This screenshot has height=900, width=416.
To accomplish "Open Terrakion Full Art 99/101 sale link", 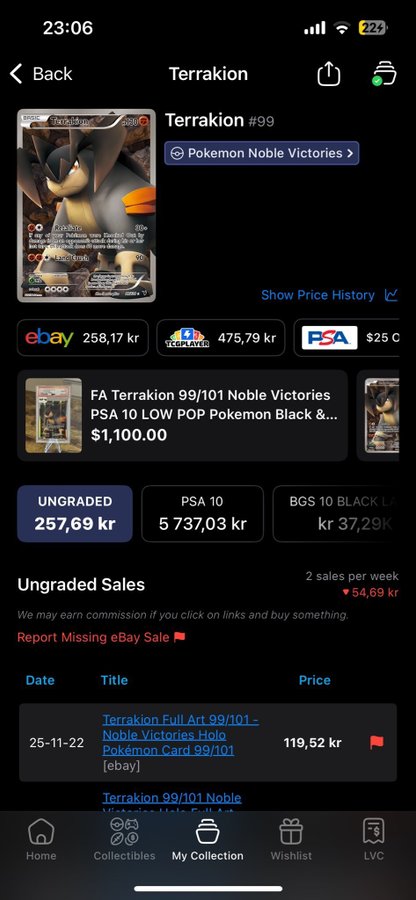I will 180,735.
